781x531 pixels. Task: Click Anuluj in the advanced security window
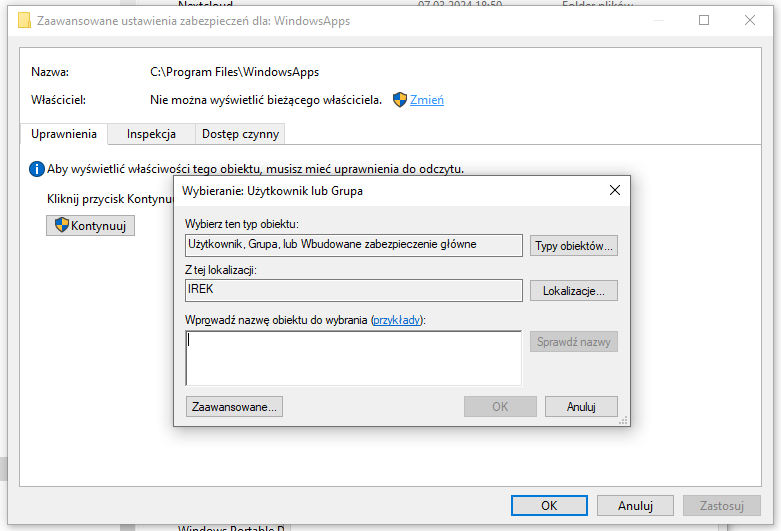(635, 506)
